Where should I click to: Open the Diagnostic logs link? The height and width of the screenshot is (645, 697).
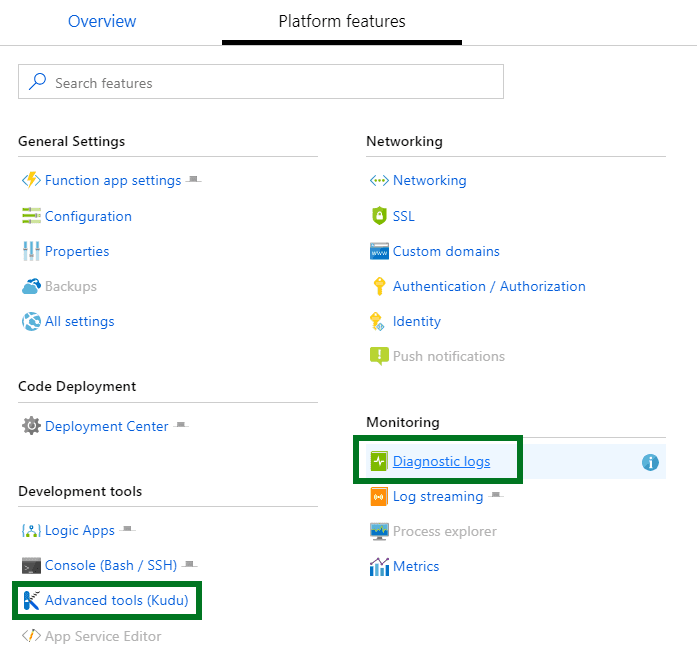pyautogui.click(x=441, y=461)
